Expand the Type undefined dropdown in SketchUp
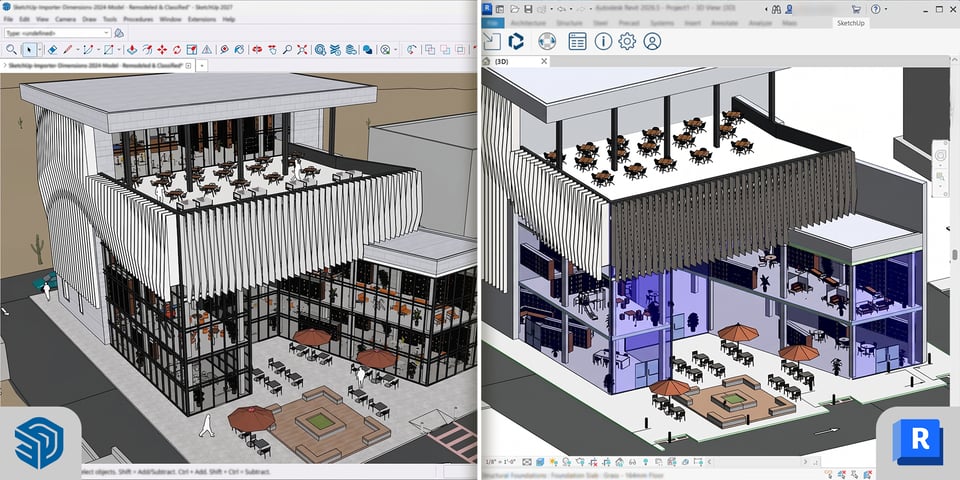Image resolution: width=960 pixels, height=480 pixels. point(107,33)
